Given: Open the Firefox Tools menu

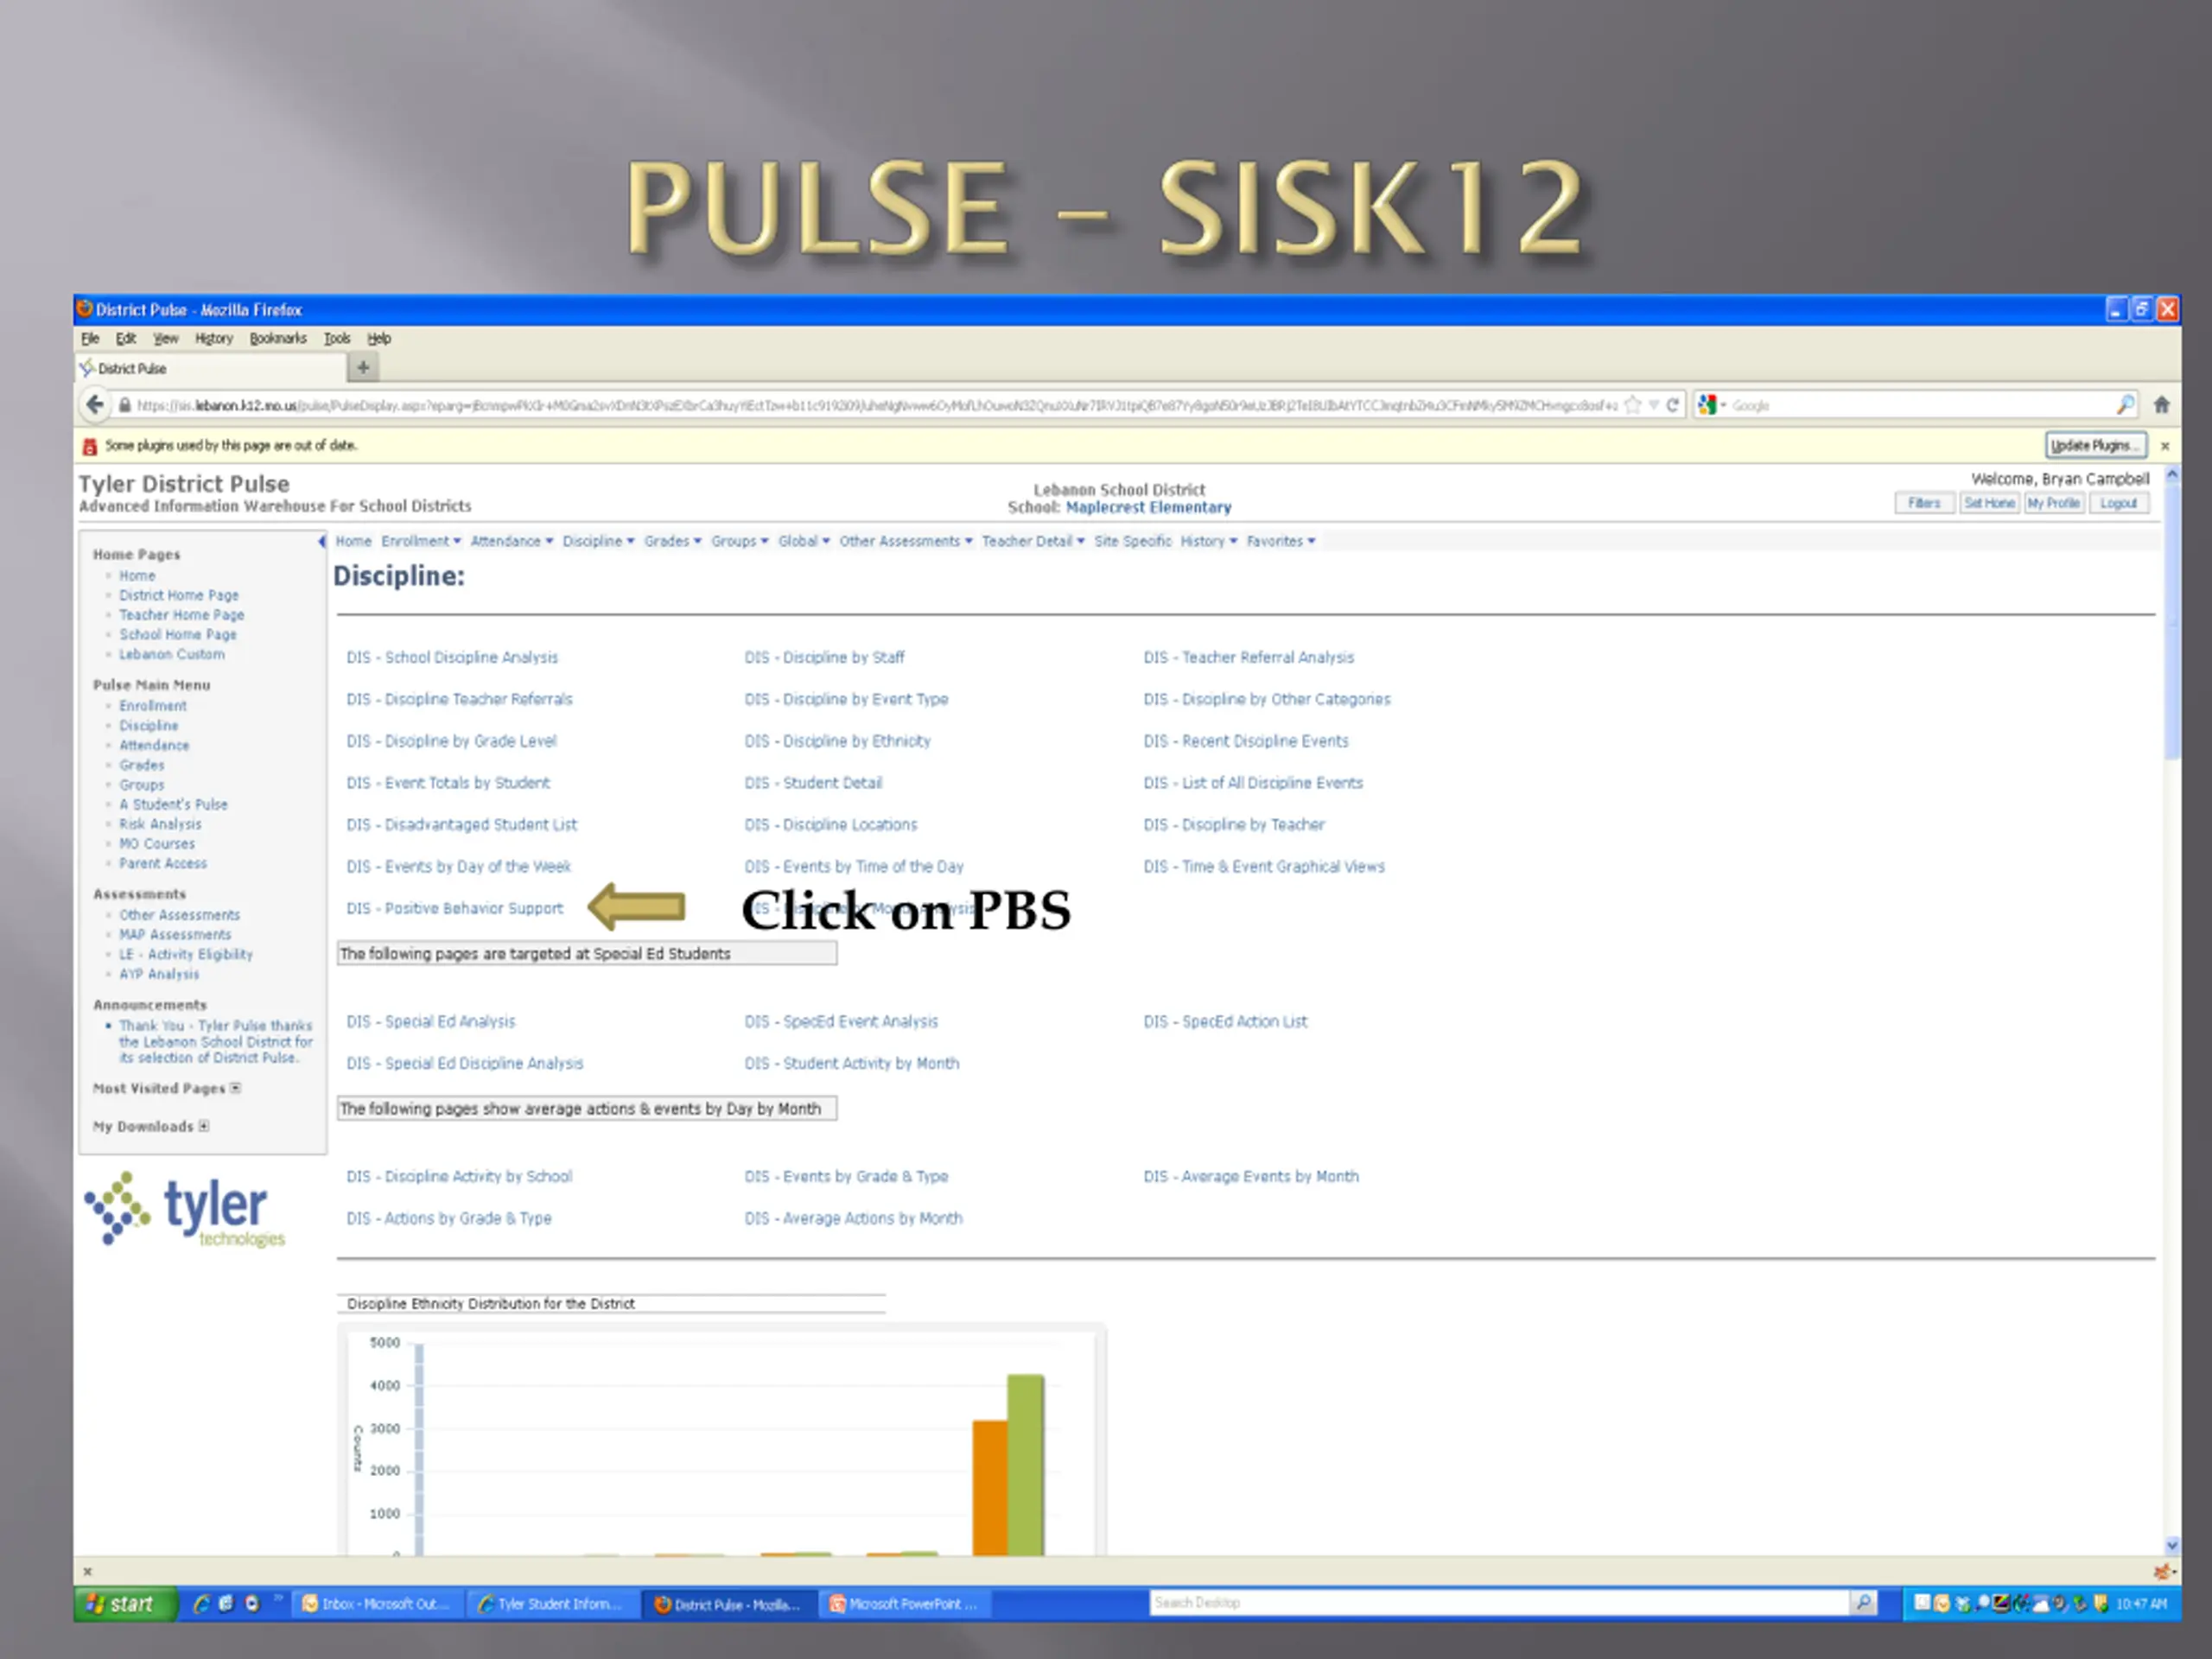Looking at the screenshot, I should pos(337,338).
